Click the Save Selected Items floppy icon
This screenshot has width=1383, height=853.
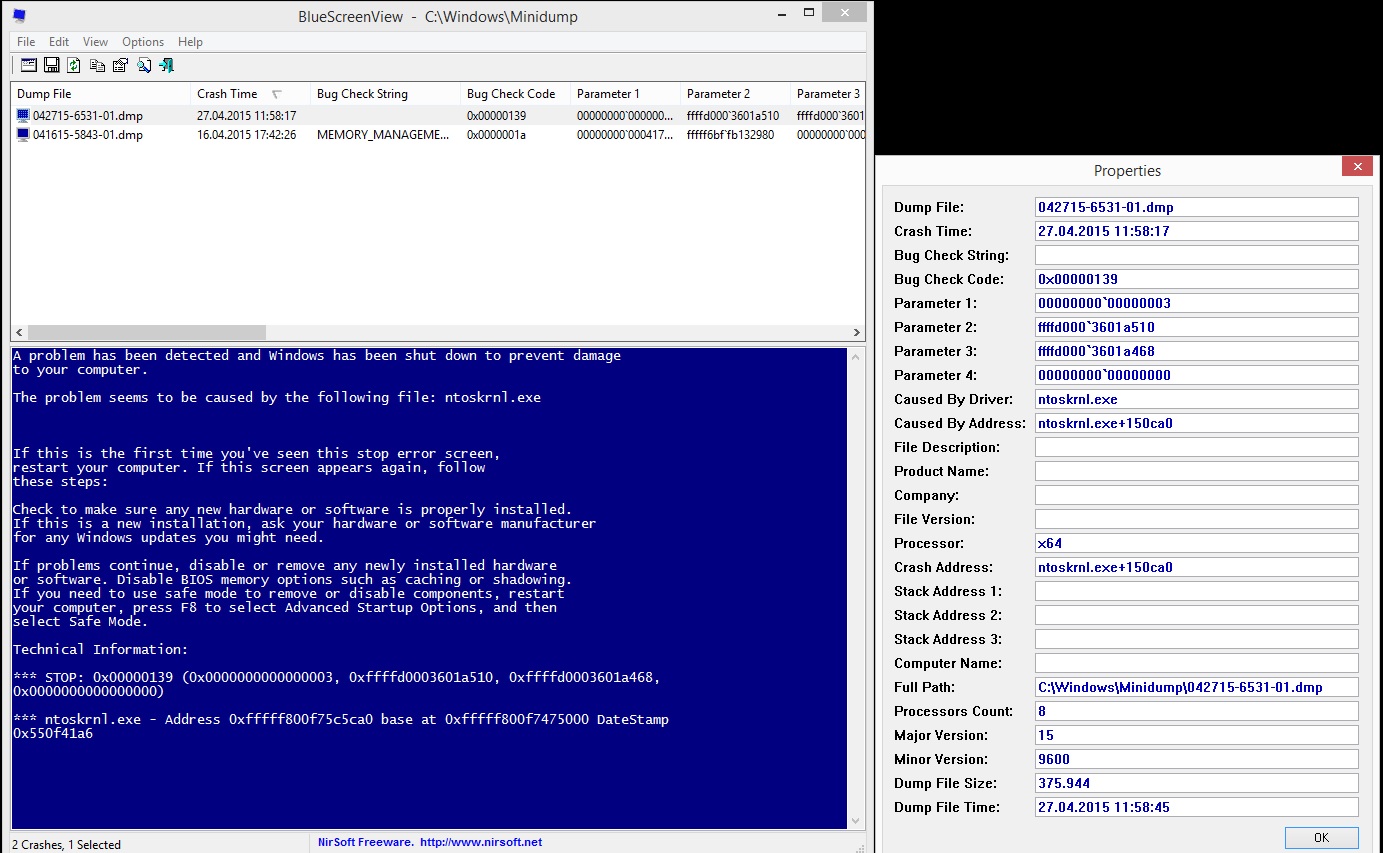click(x=51, y=65)
